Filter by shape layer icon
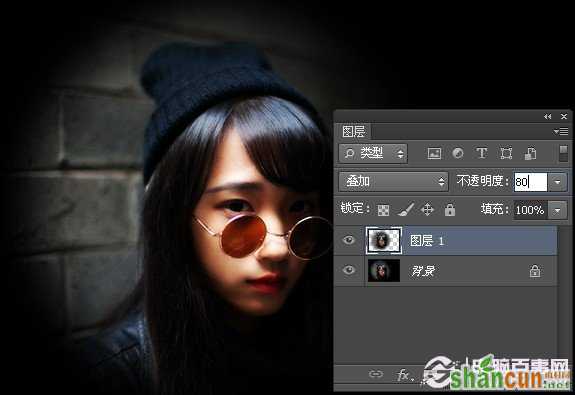The width and height of the screenshot is (575, 395). tap(506, 153)
